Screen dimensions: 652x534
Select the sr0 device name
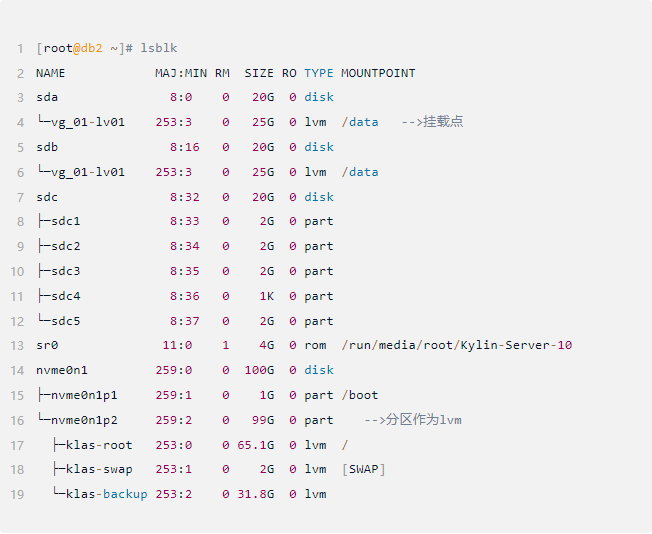coord(47,345)
